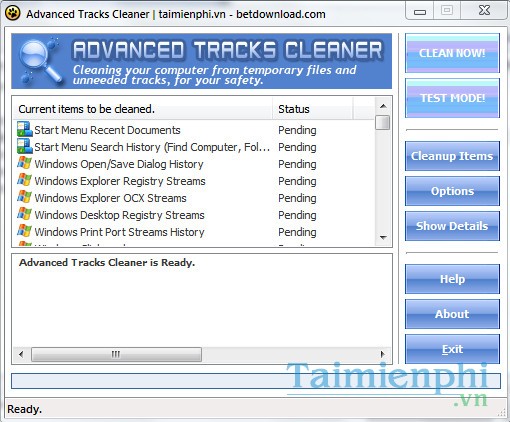Image resolution: width=510 pixels, height=422 pixels.
Task: Click the log pane scroll left arrow
Action: pos(21,354)
